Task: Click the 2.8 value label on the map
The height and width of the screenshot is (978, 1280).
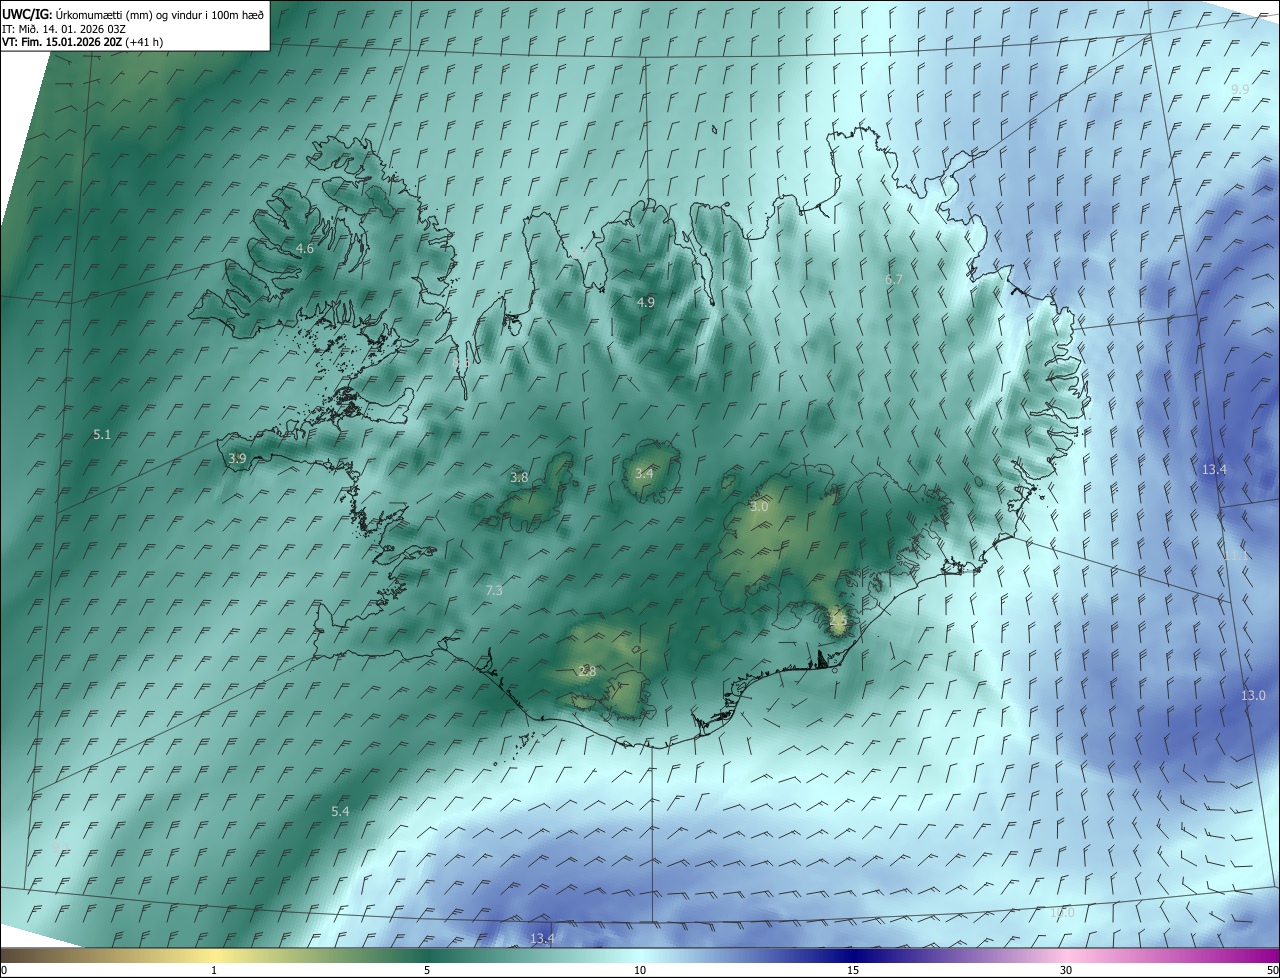Action: point(587,672)
